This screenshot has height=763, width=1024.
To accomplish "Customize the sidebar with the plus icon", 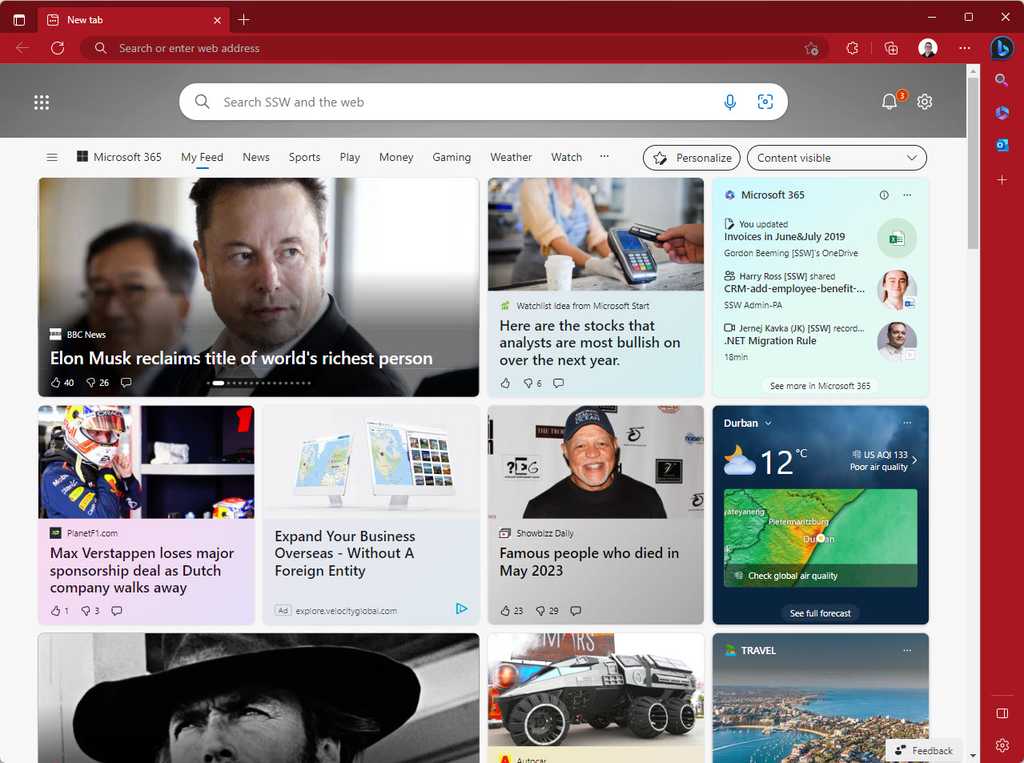I will coord(1003,181).
